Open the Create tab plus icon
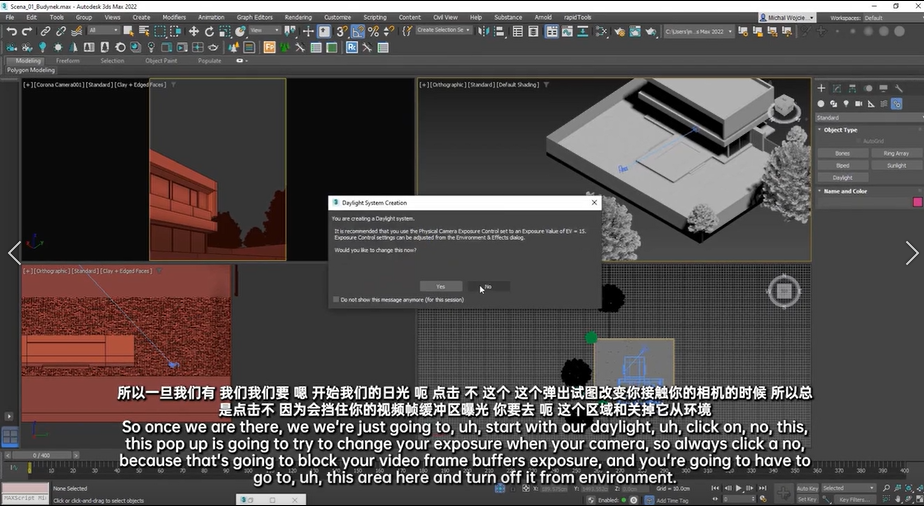Image resolution: width=924 pixels, height=506 pixels. coord(821,88)
